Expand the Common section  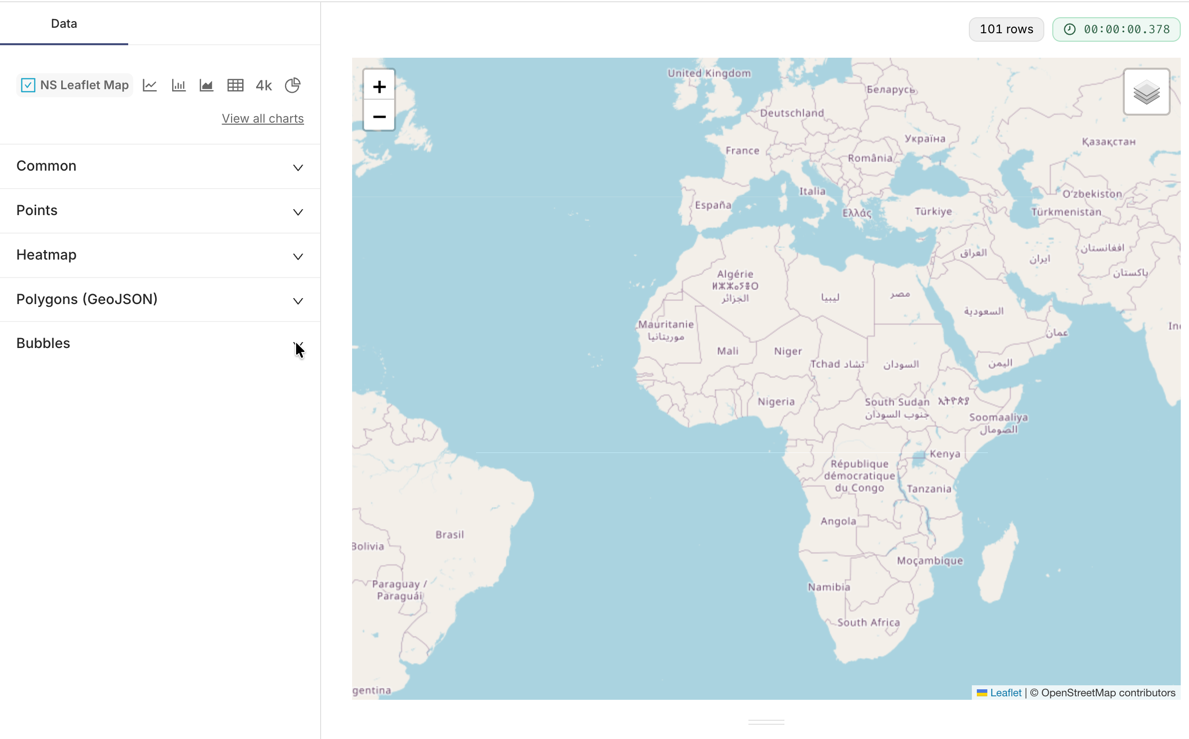160,166
